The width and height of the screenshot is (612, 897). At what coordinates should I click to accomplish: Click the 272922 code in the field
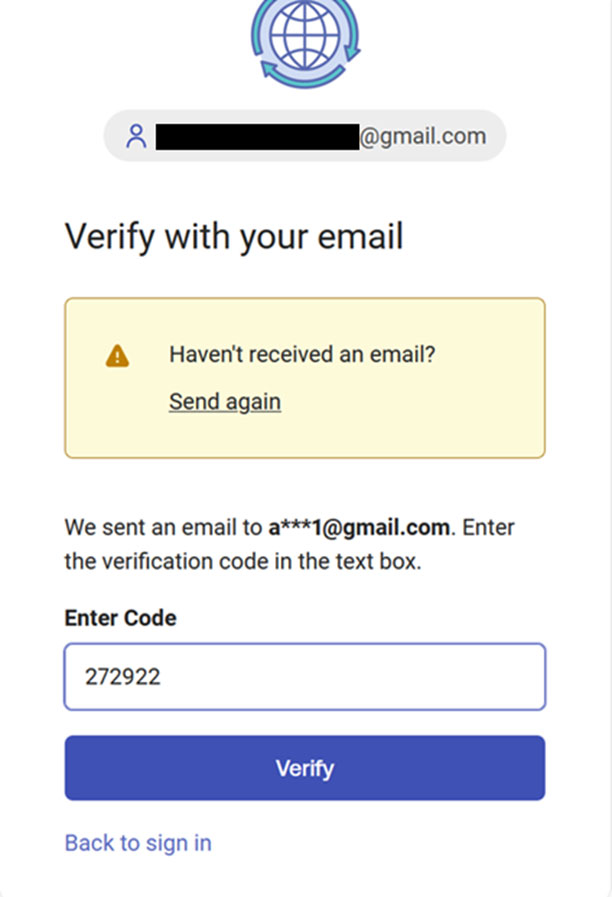pyautogui.click(x=123, y=677)
